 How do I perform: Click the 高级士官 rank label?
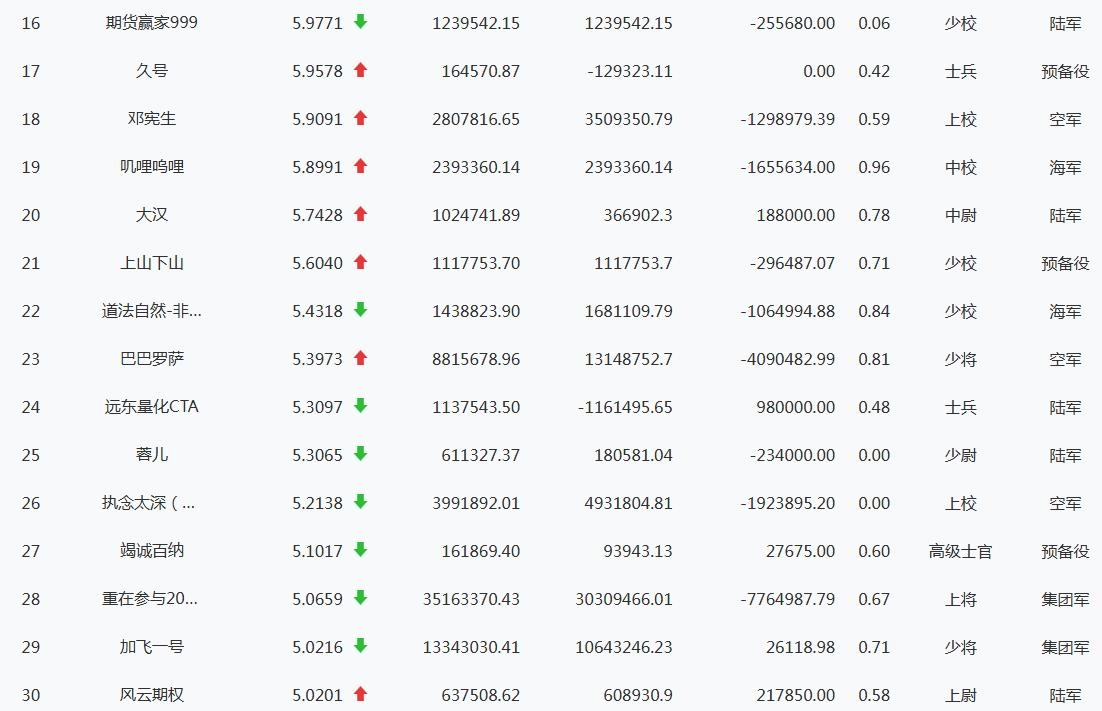point(960,551)
